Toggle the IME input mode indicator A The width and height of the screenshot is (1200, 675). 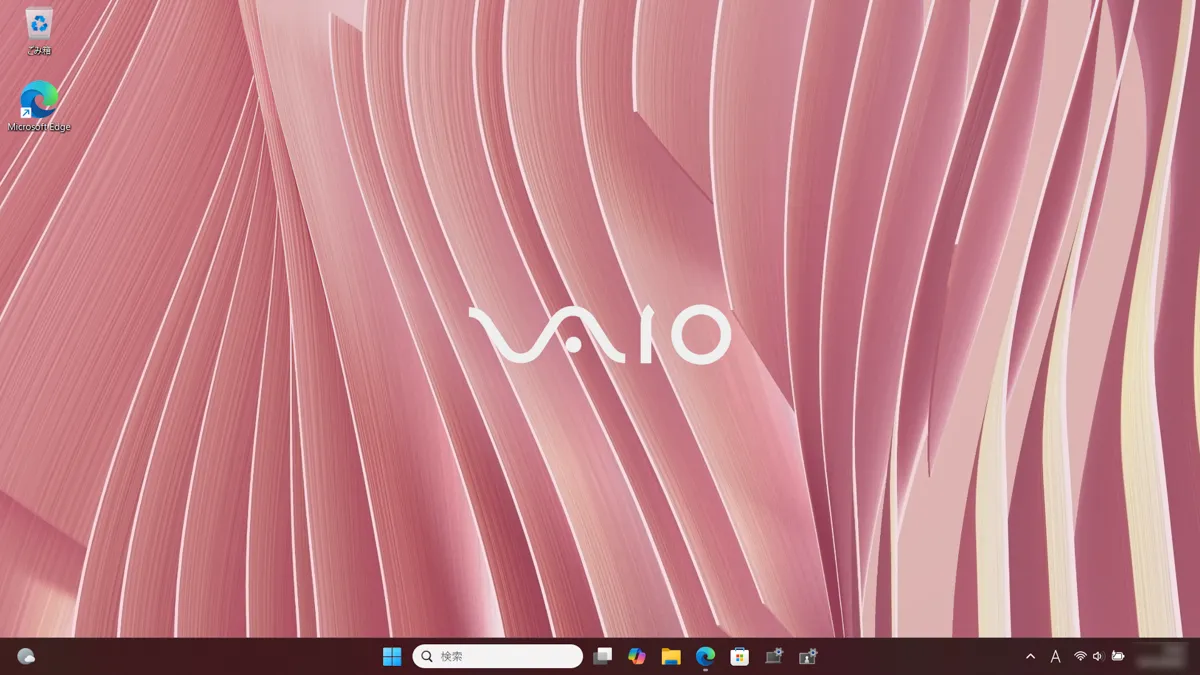point(1055,657)
